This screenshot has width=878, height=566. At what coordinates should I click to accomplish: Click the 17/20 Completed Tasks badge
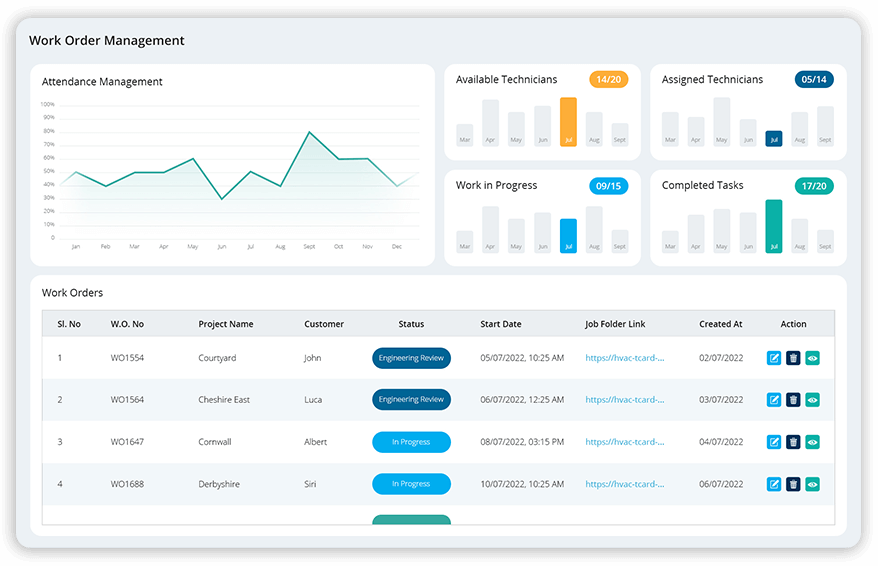click(814, 186)
